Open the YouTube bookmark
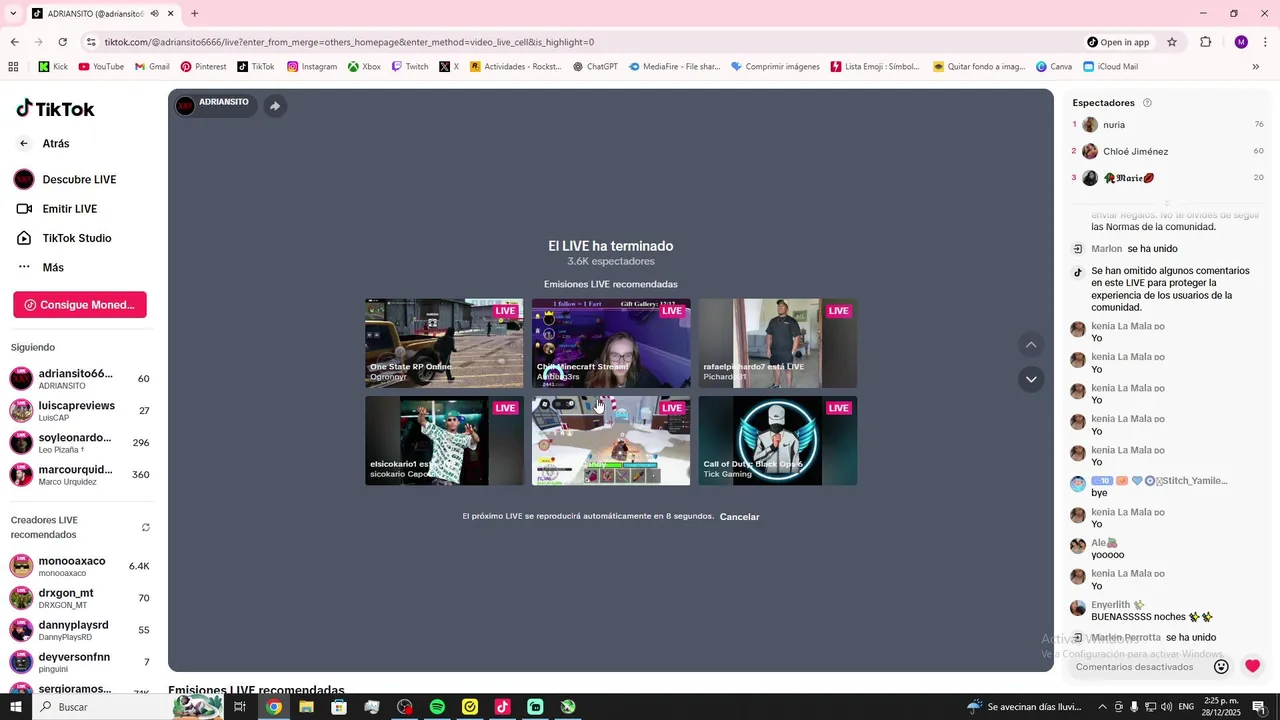 click(101, 67)
